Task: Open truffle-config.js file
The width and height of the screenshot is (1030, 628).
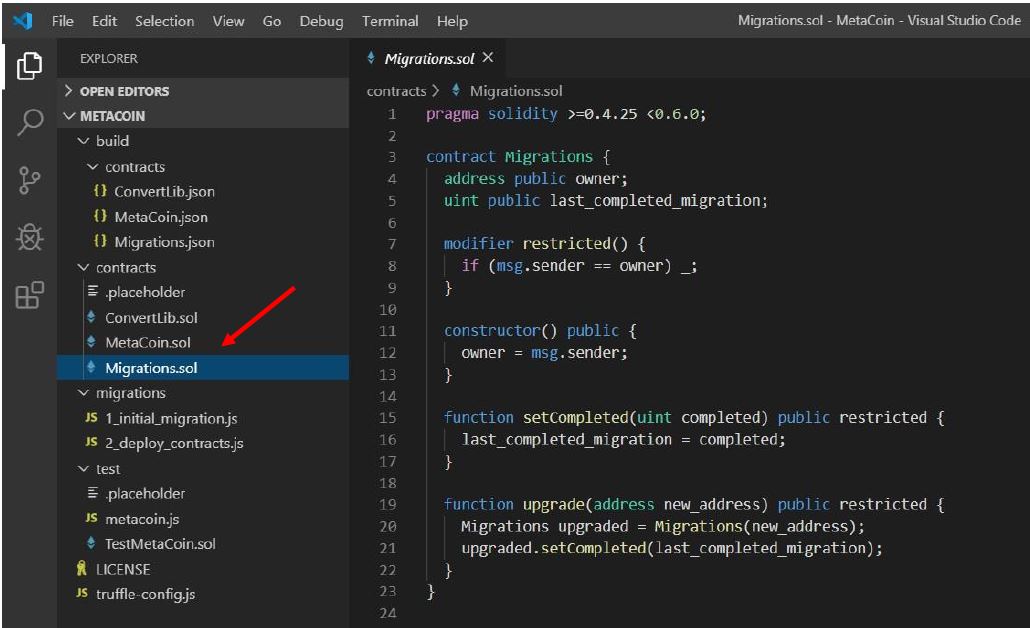Action: coord(145,594)
